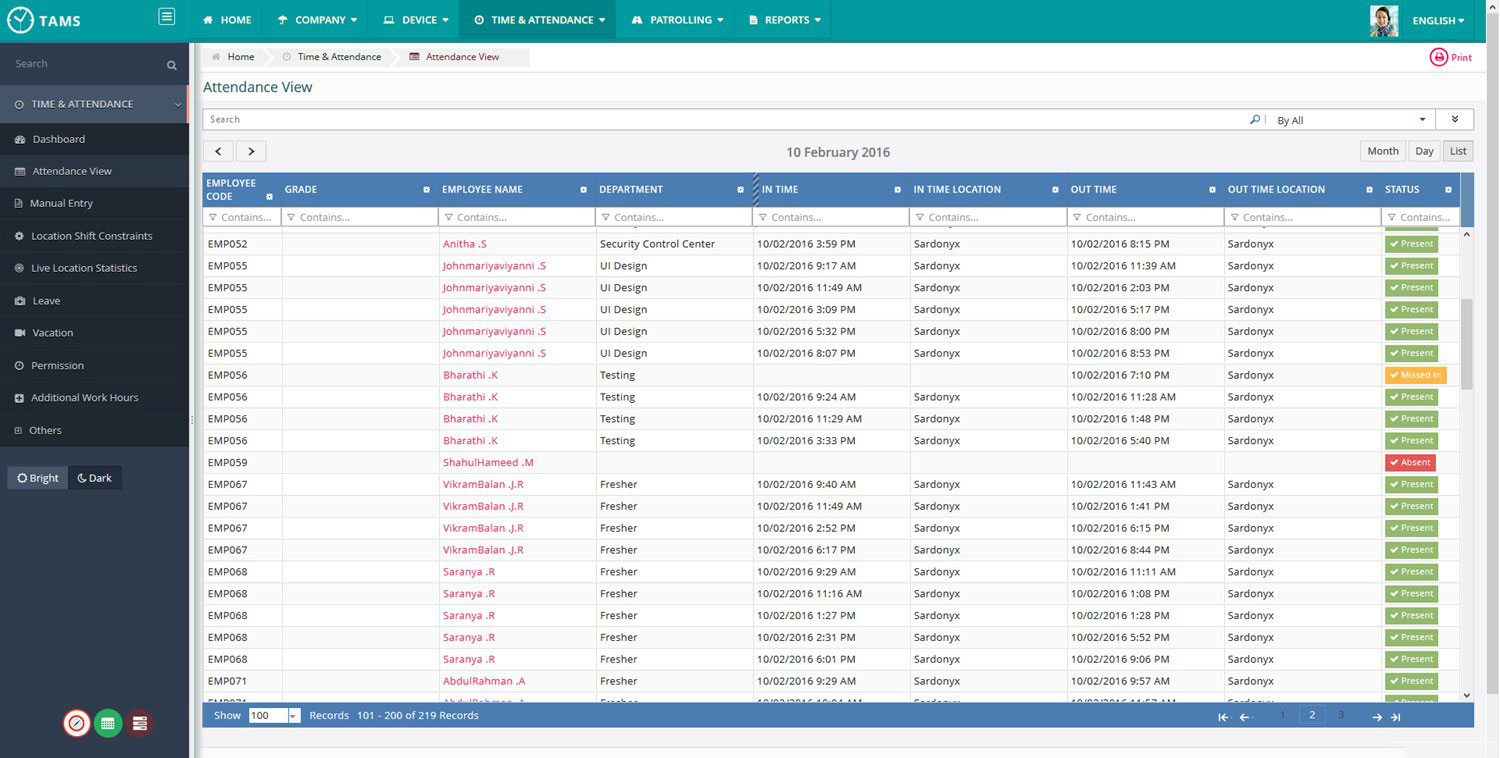Open Department column settings icon
Screen dimensions: 1500x758
tap(741, 189)
